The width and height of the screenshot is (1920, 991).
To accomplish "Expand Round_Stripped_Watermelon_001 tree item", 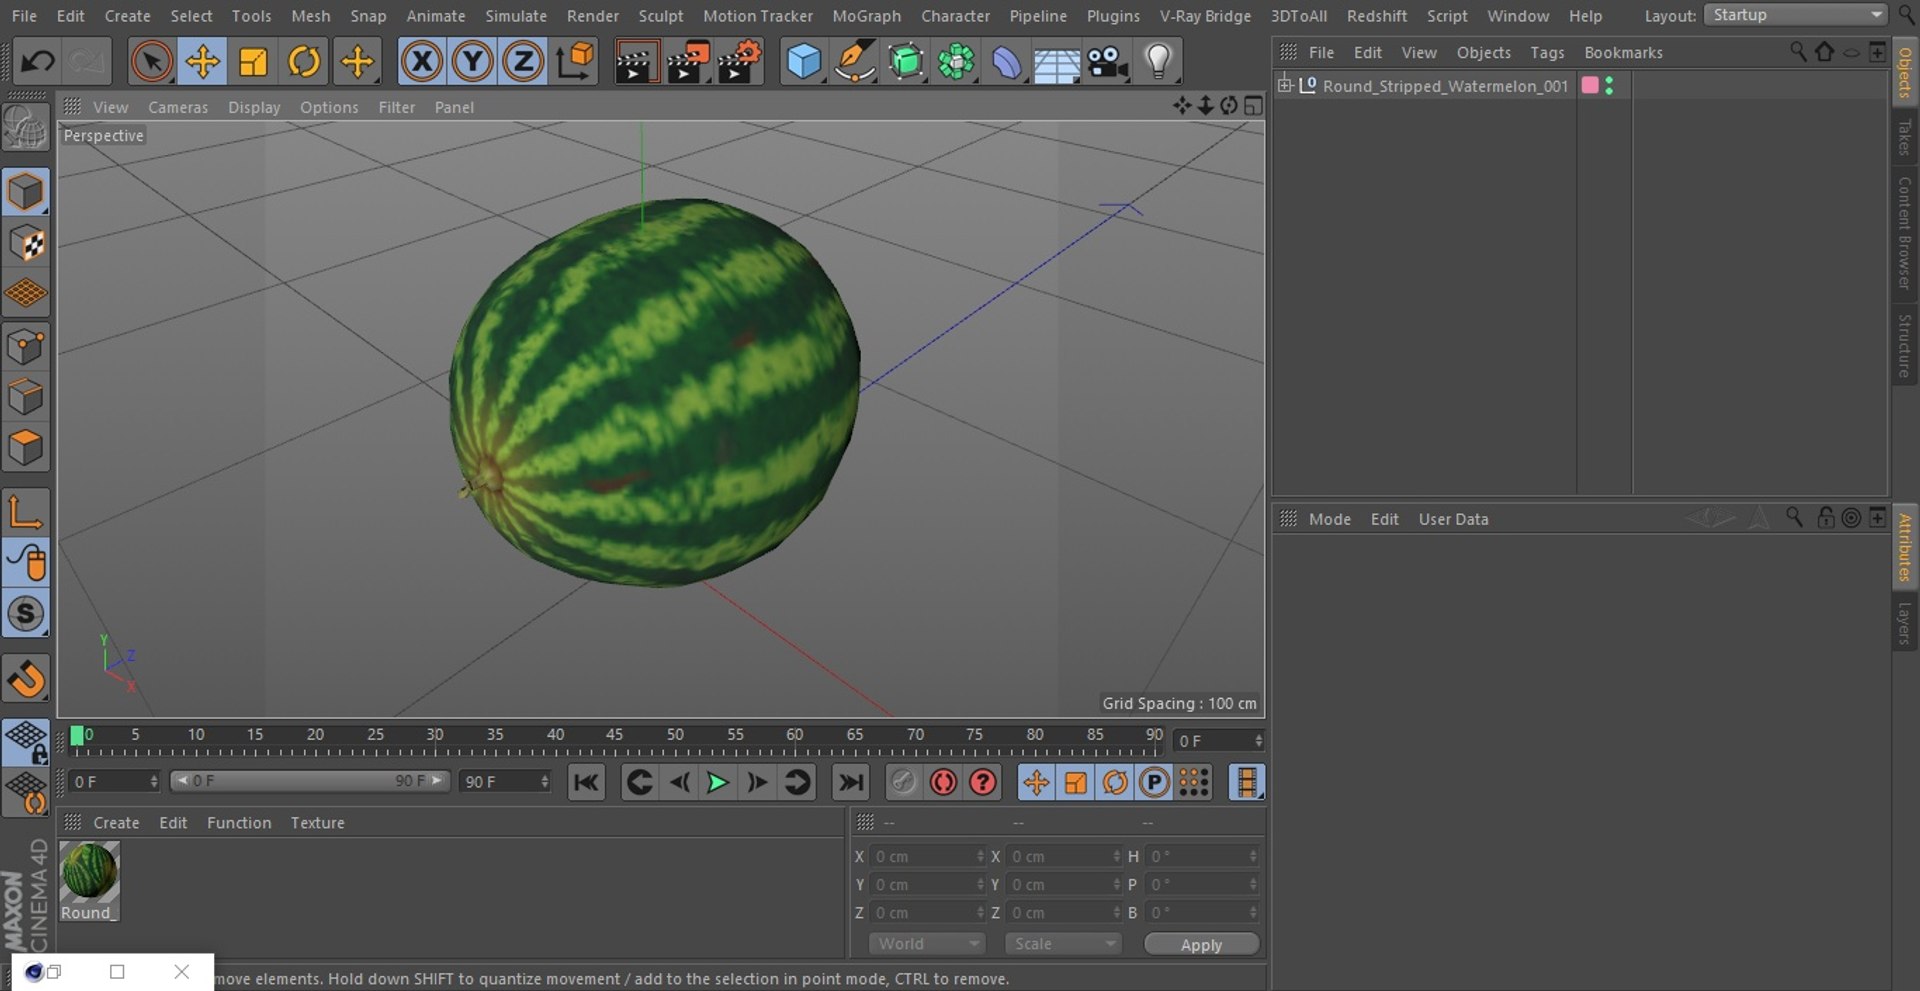I will click(1285, 85).
